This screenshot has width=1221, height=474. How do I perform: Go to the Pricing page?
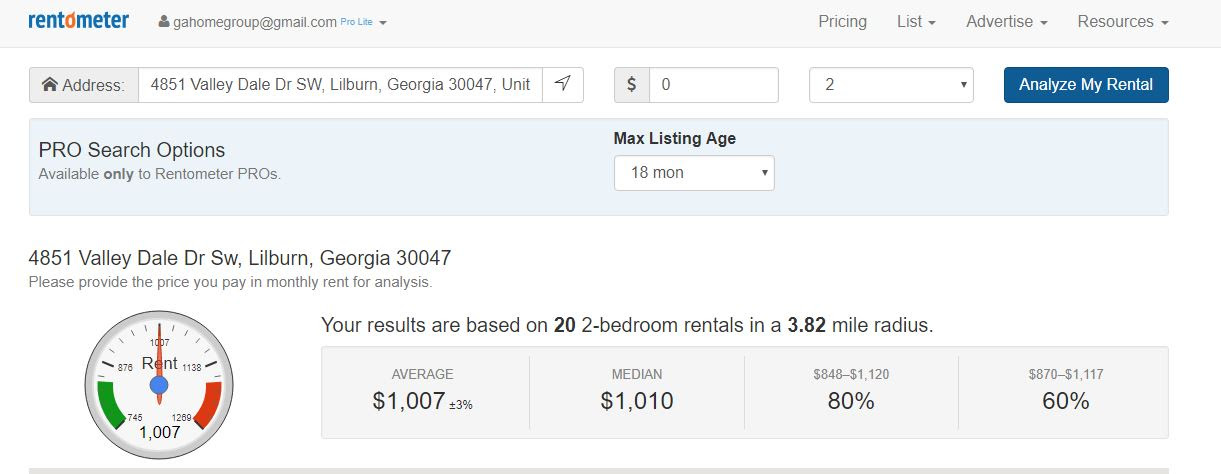(842, 21)
